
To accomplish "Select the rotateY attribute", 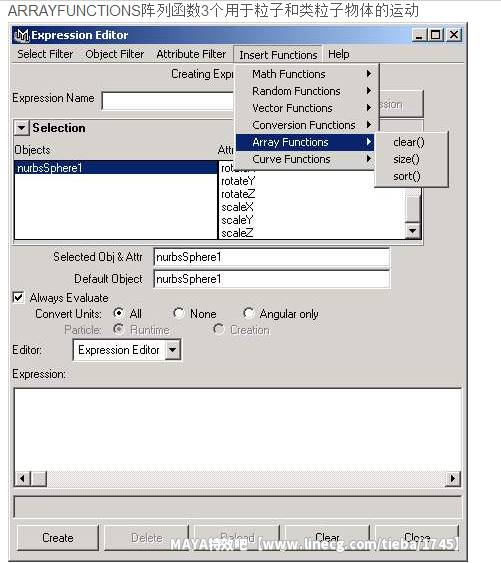I will 238,181.
